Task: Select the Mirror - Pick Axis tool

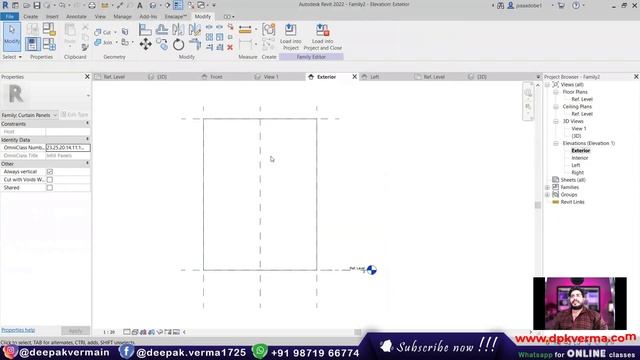Action: point(178,29)
